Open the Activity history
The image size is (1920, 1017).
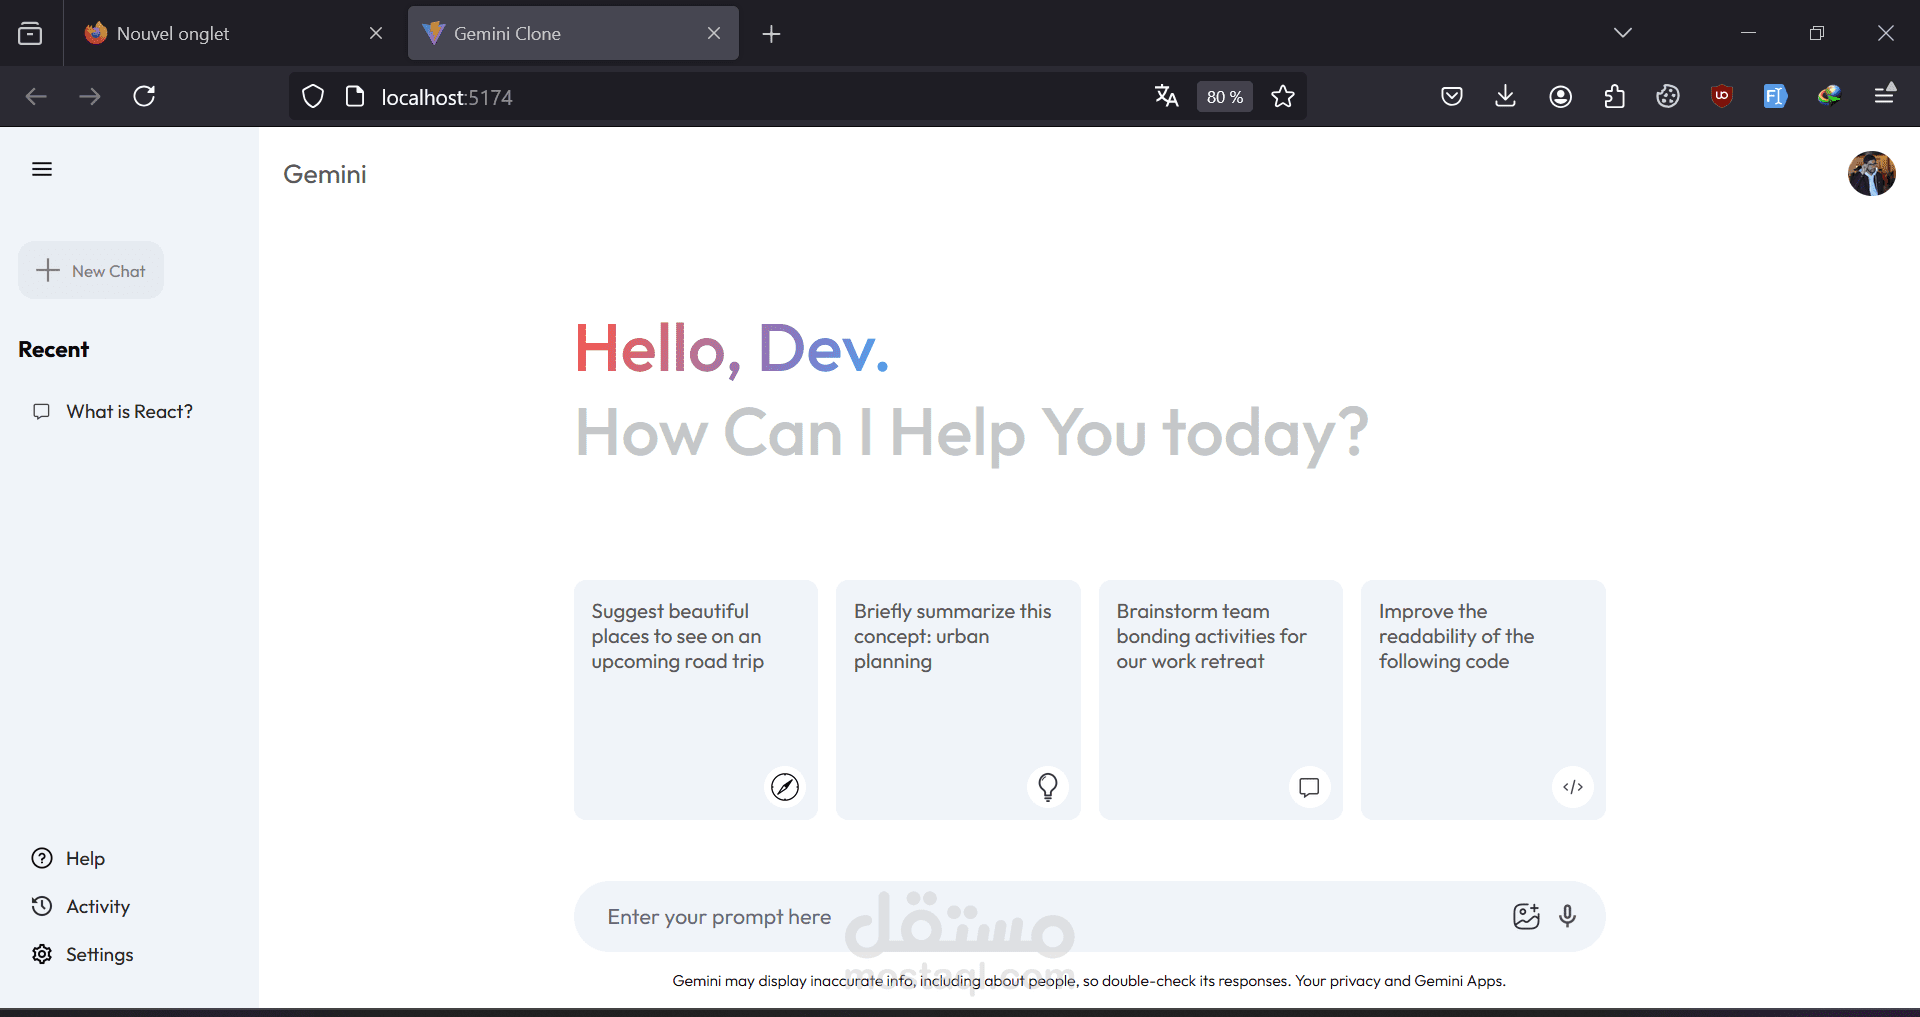[x=81, y=906]
